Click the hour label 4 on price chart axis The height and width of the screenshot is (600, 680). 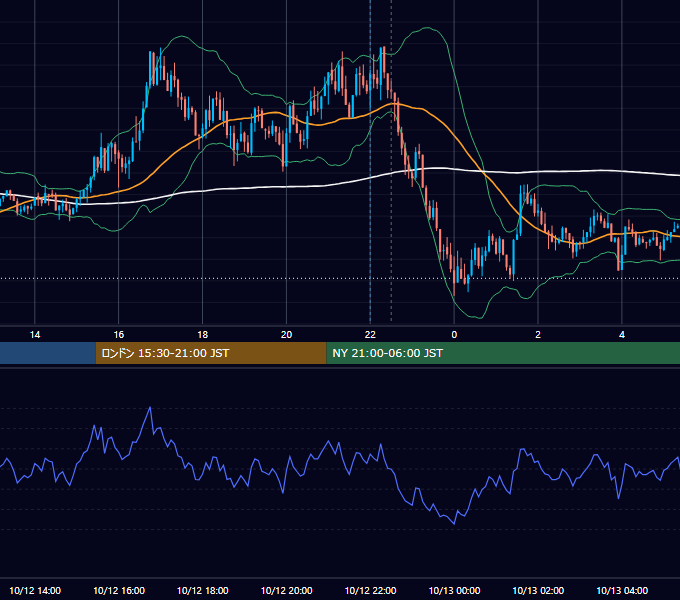point(622,335)
